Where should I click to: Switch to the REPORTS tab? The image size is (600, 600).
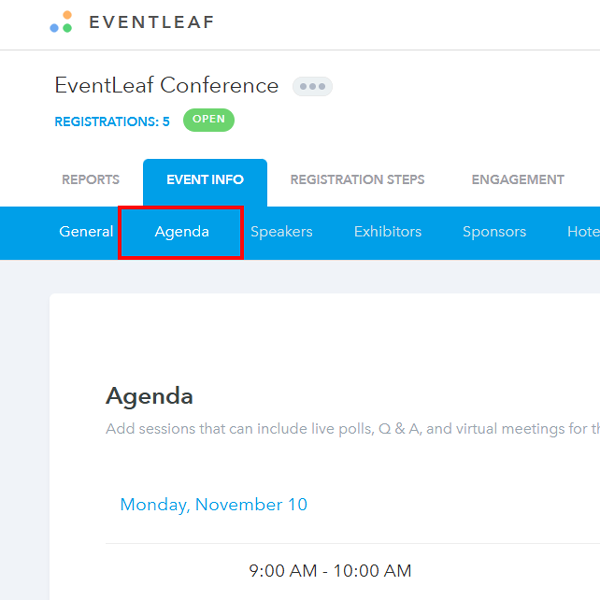pos(91,180)
